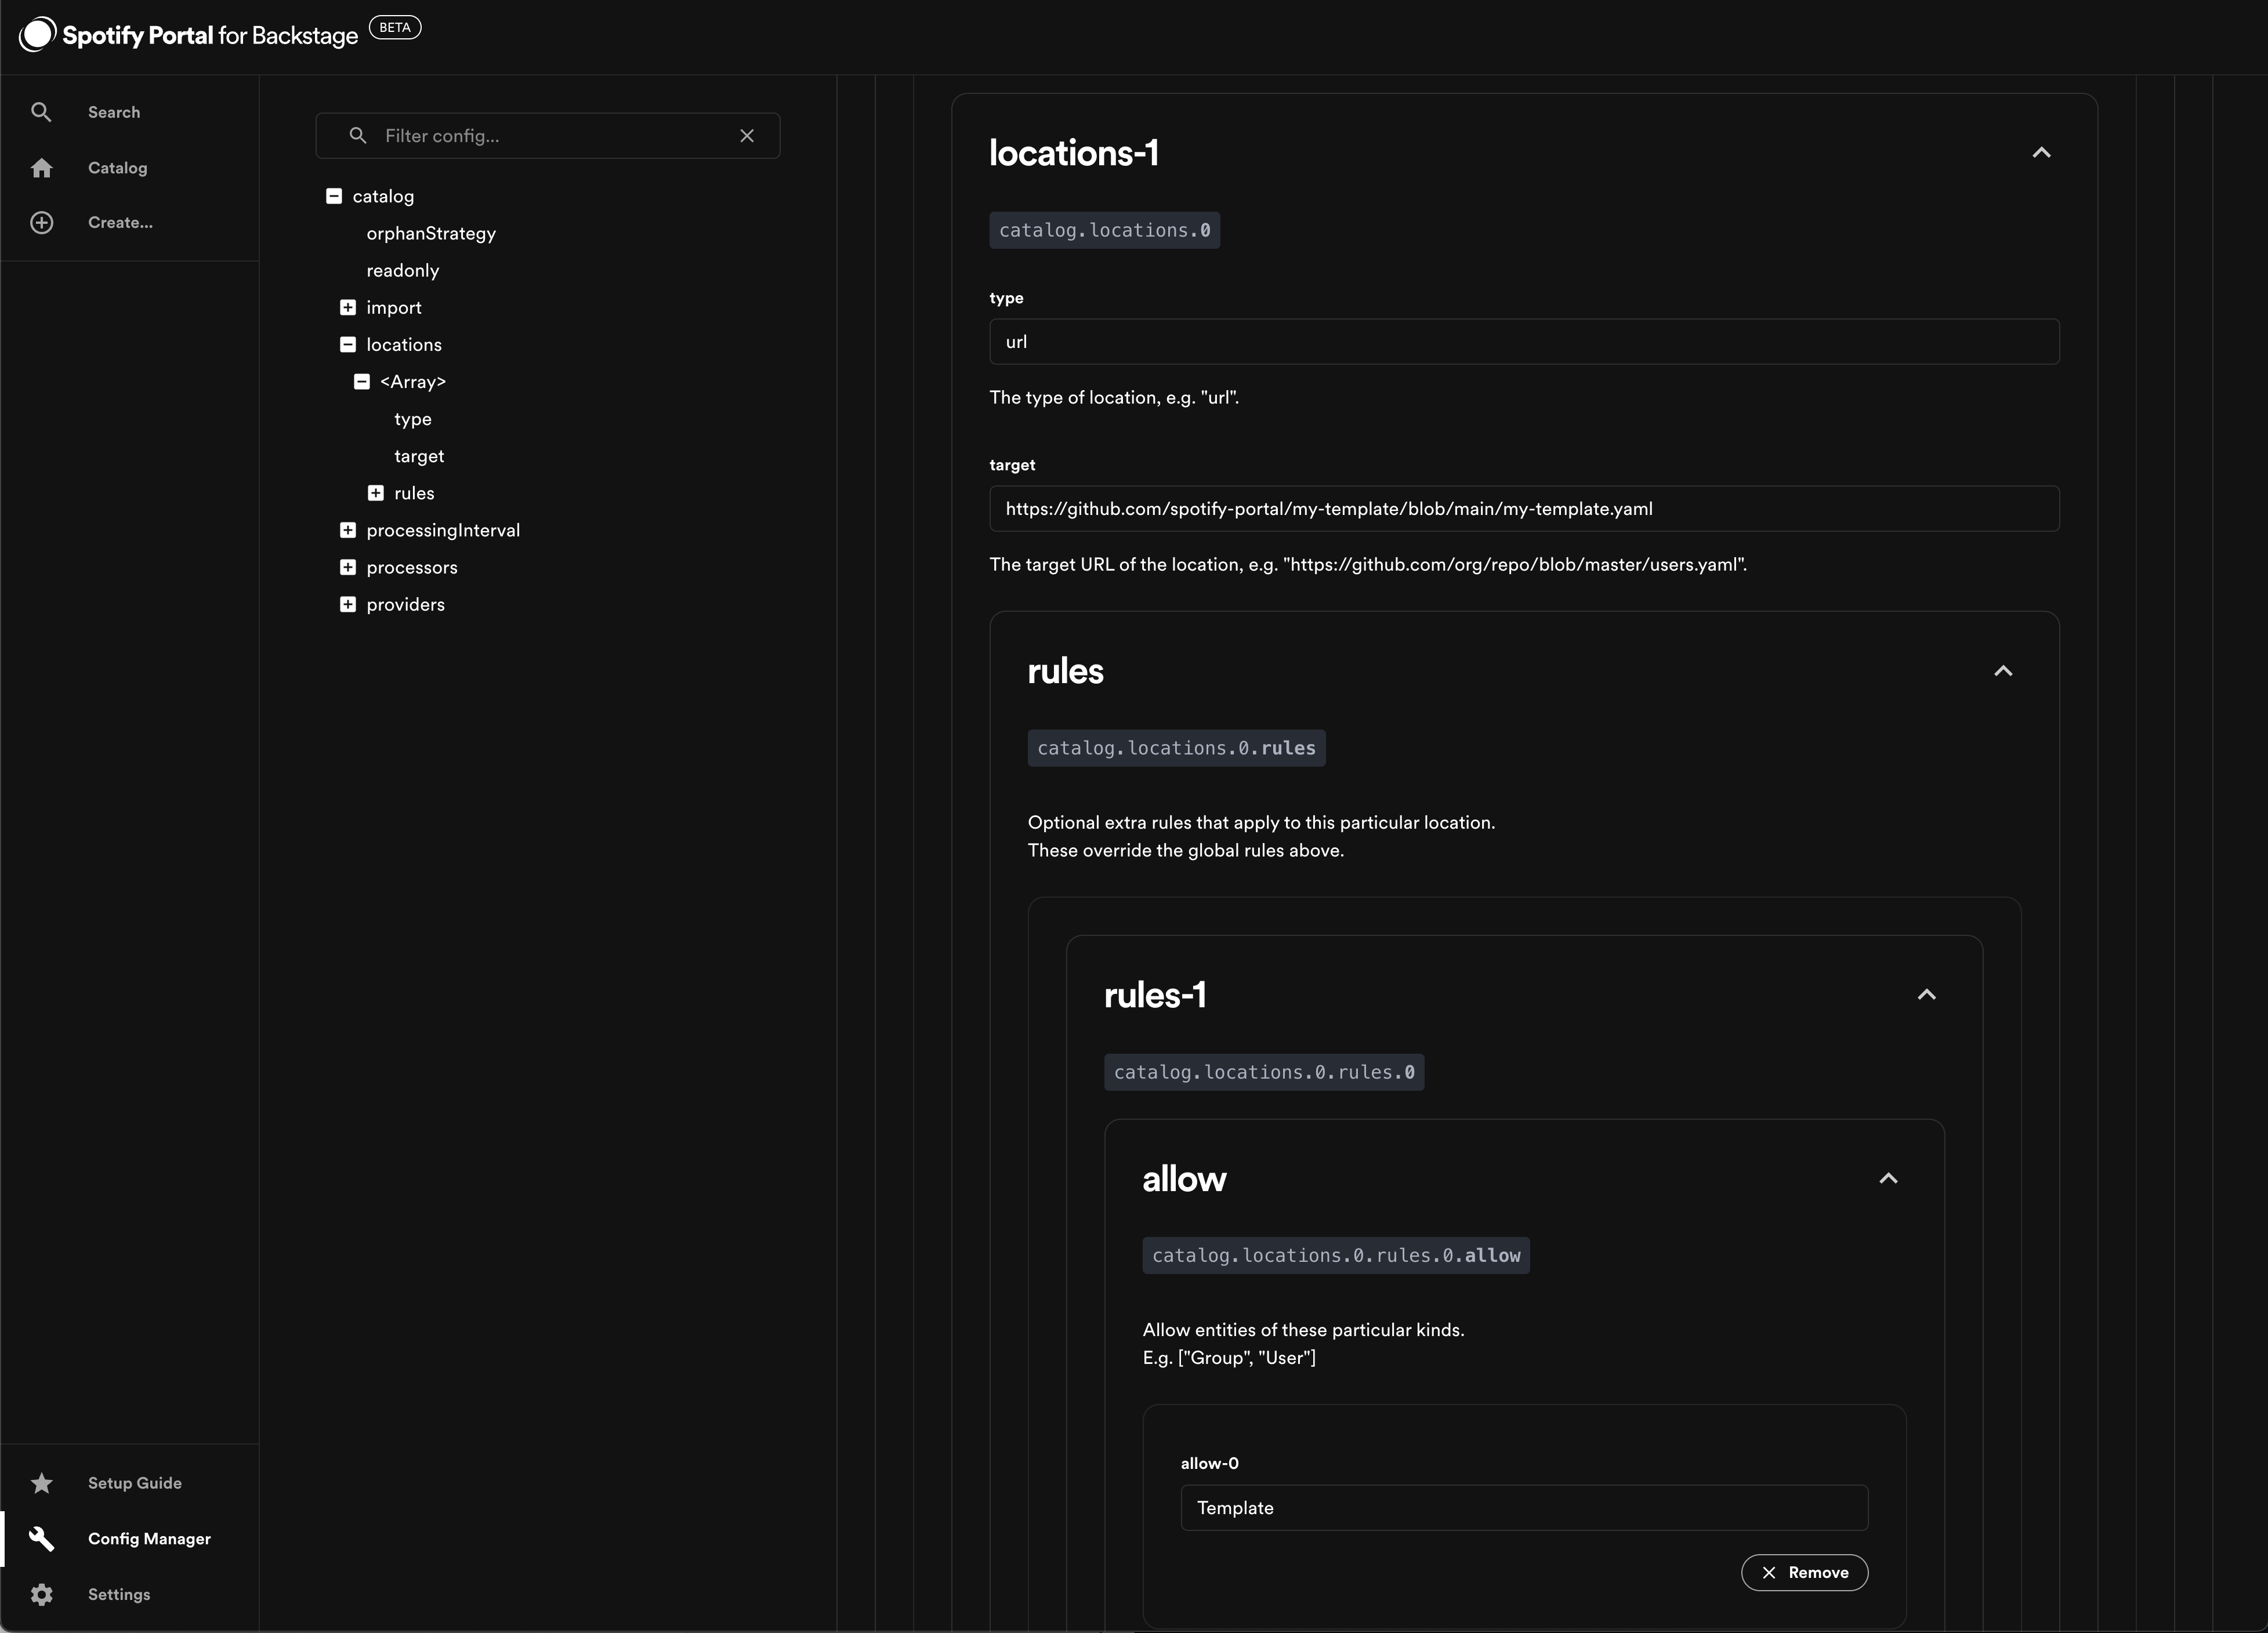This screenshot has height=1633, width=2268.
Task: Expand the rules tree node
Action: [x=376, y=493]
